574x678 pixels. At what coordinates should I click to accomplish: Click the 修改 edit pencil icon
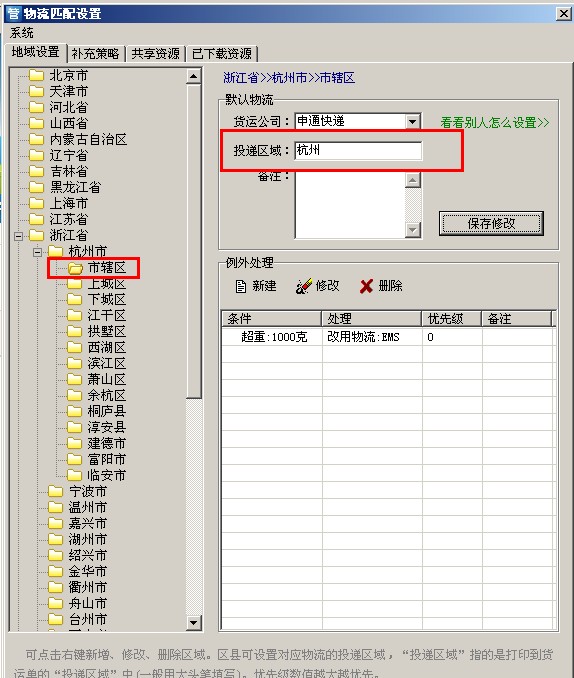click(x=303, y=286)
